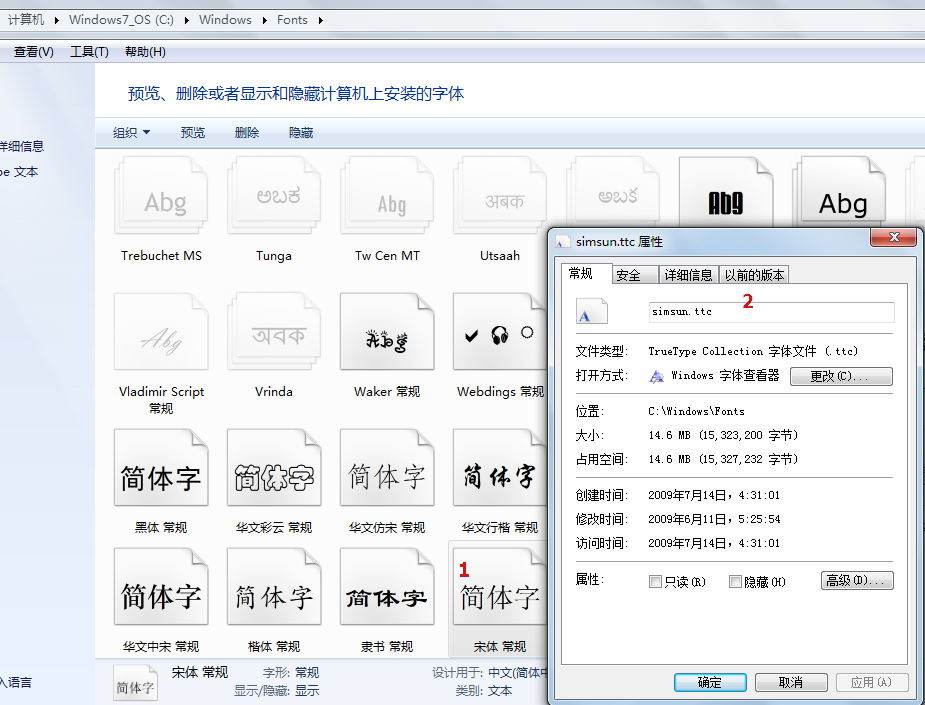Select the 华文彩云 常规 font icon

point(274,467)
